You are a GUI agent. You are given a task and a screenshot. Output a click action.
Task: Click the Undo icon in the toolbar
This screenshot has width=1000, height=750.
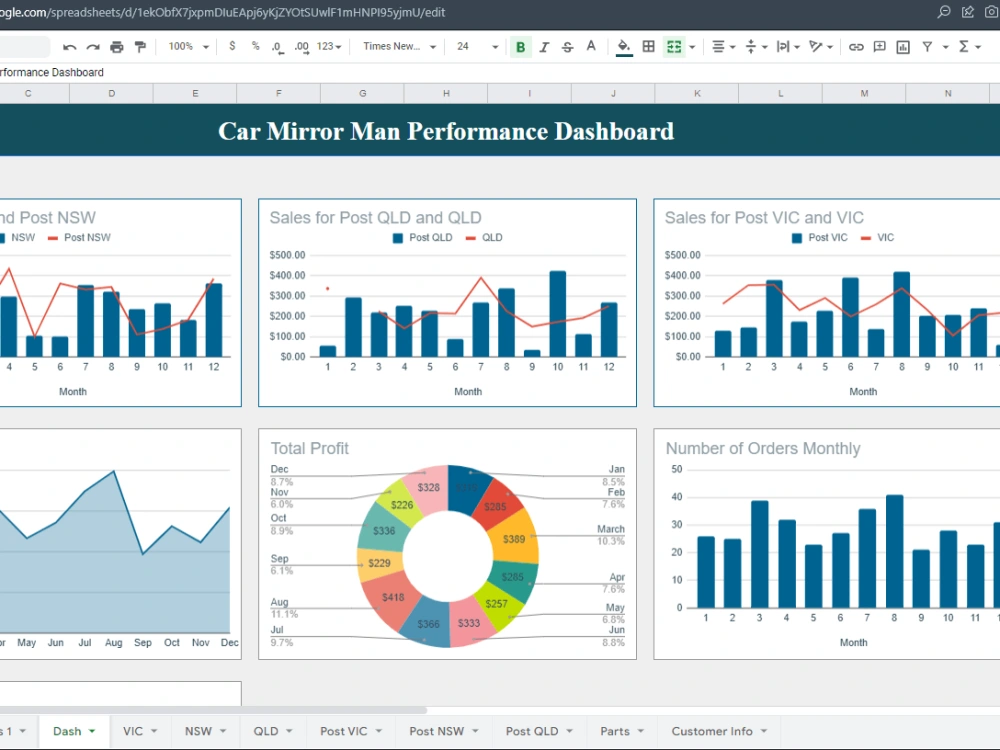tap(68, 46)
